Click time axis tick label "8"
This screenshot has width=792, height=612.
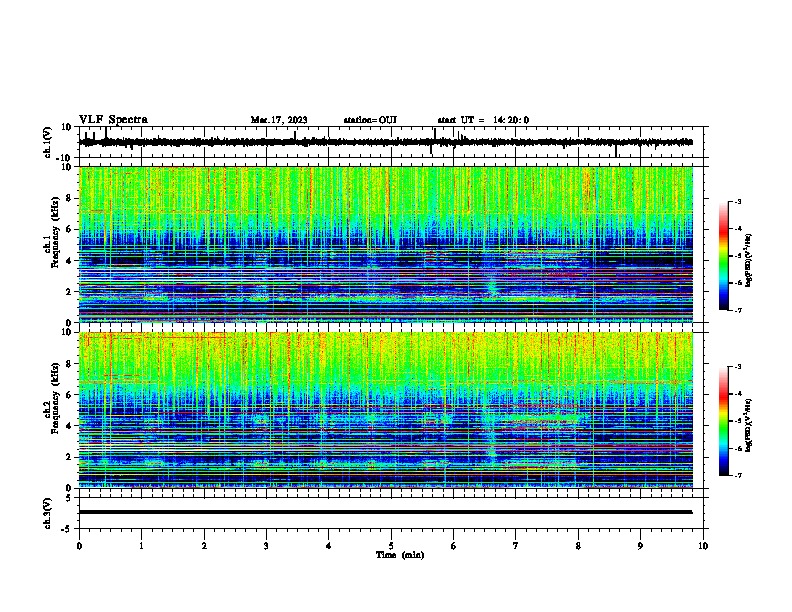[578, 546]
